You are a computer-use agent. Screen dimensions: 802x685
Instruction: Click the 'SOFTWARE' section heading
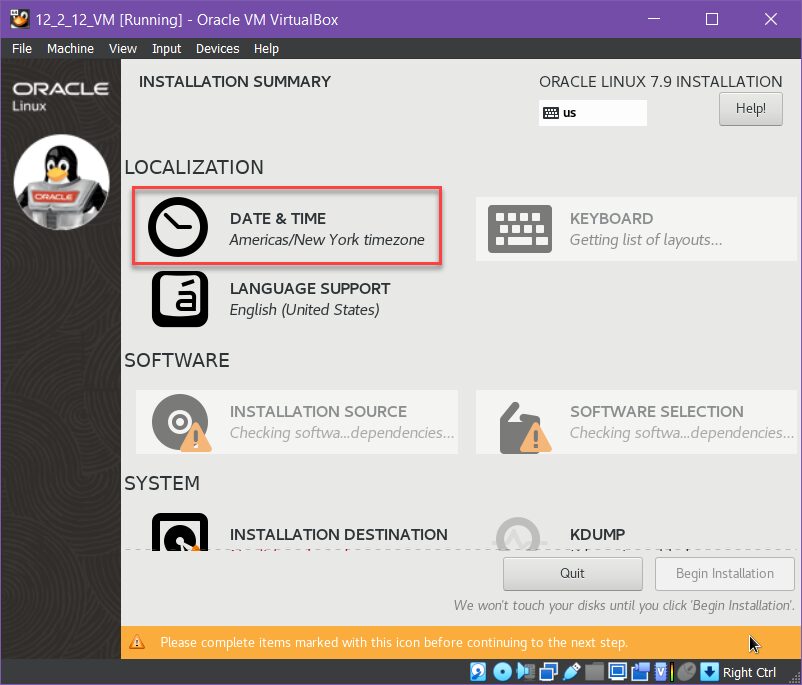(177, 360)
